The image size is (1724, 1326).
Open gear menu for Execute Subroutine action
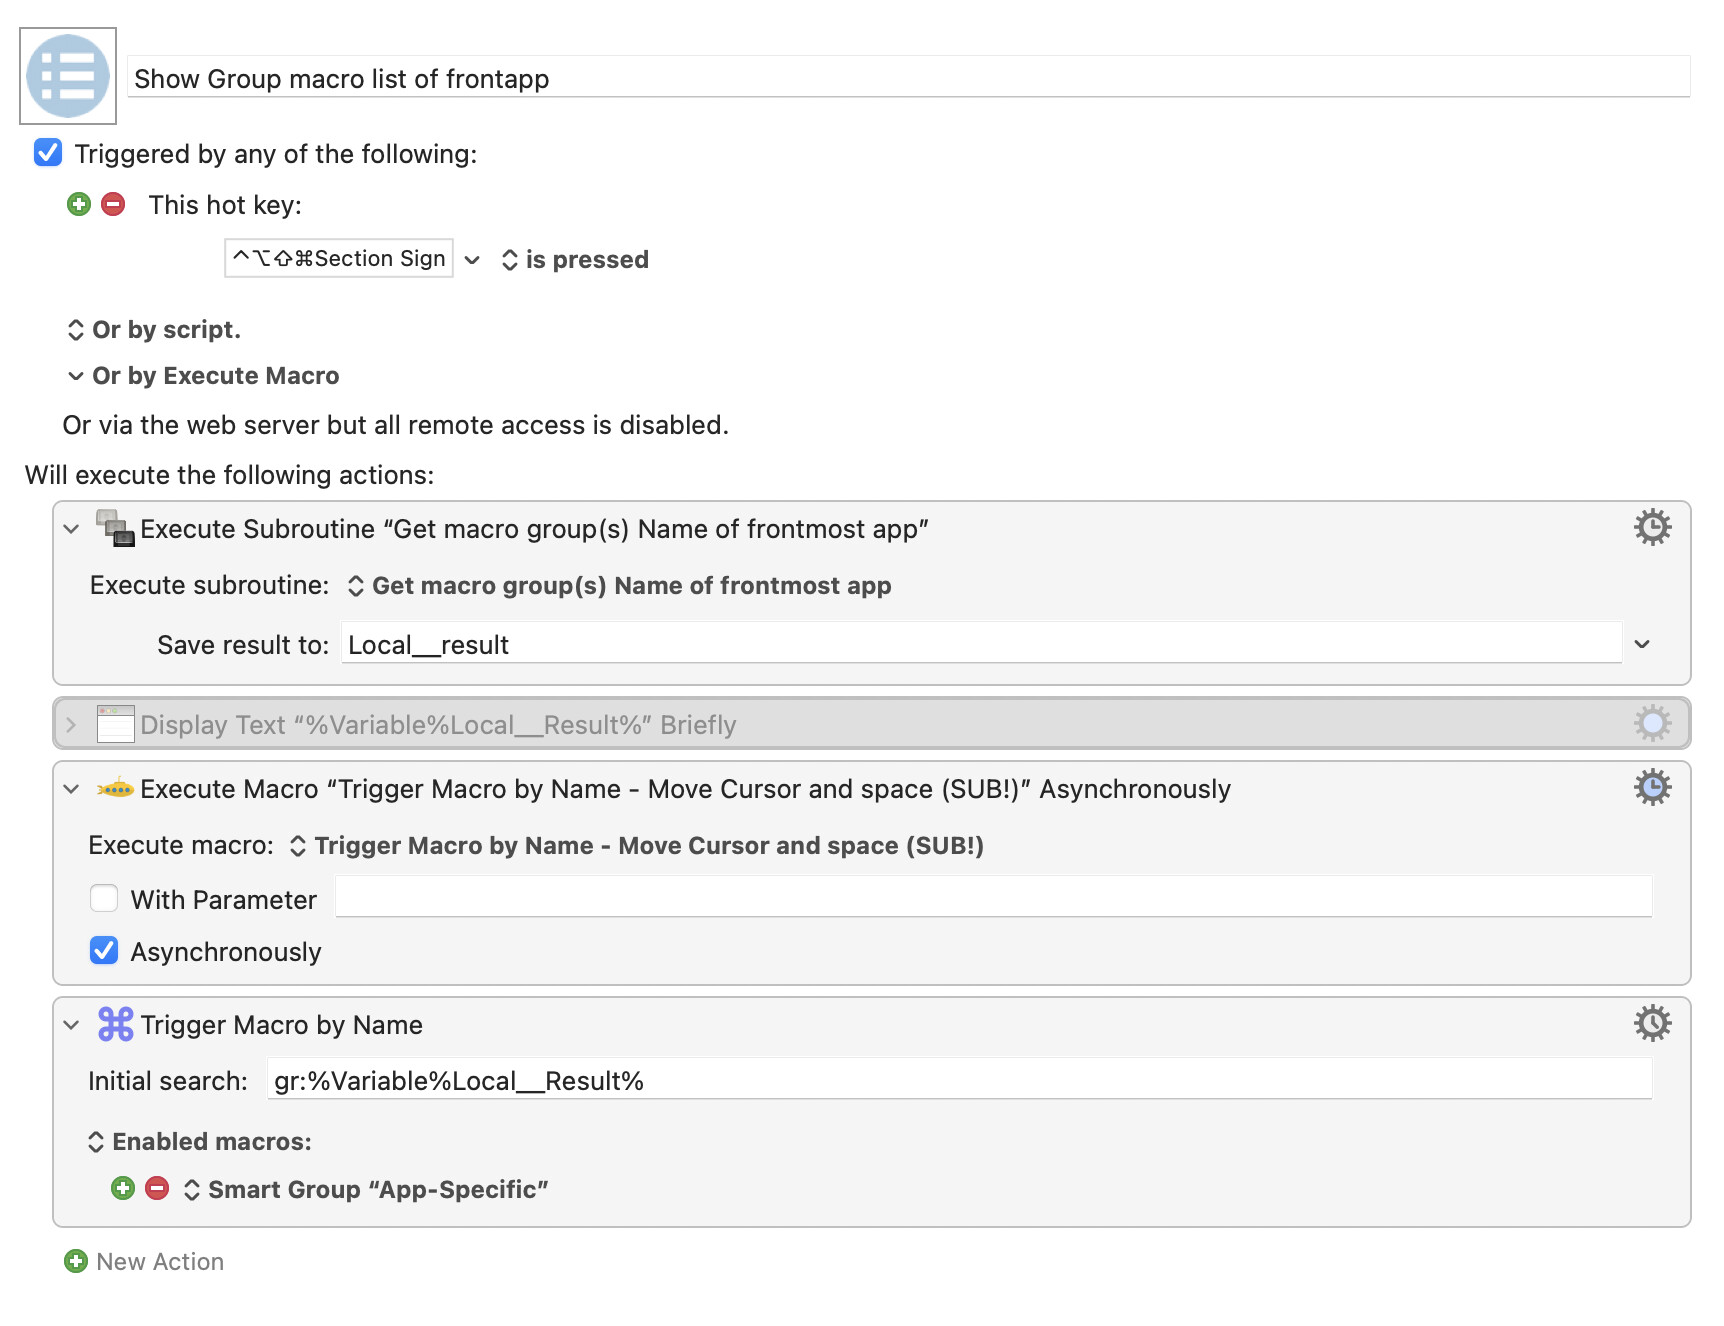click(x=1652, y=527)
